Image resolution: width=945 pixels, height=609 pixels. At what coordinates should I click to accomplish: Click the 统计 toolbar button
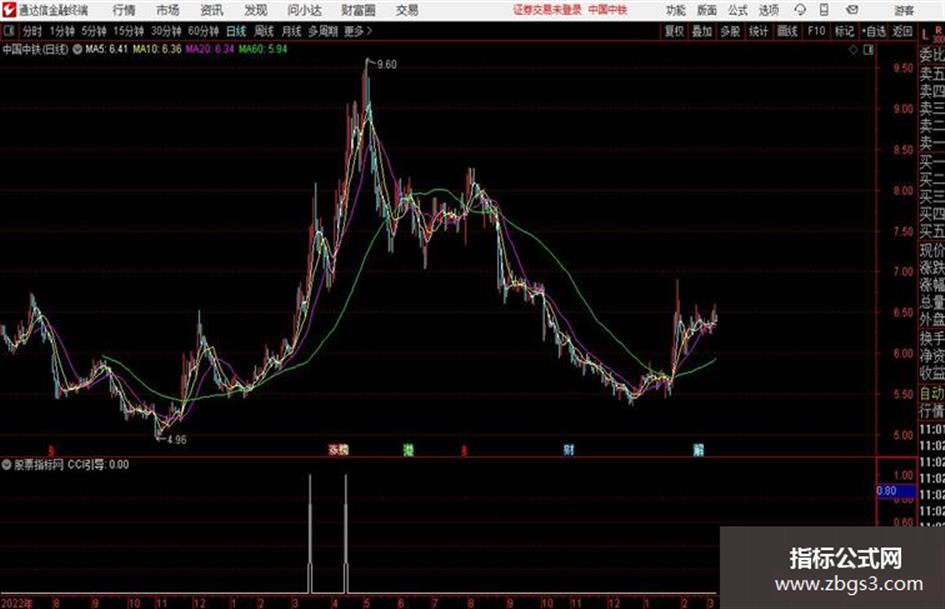tap(758, 31)
